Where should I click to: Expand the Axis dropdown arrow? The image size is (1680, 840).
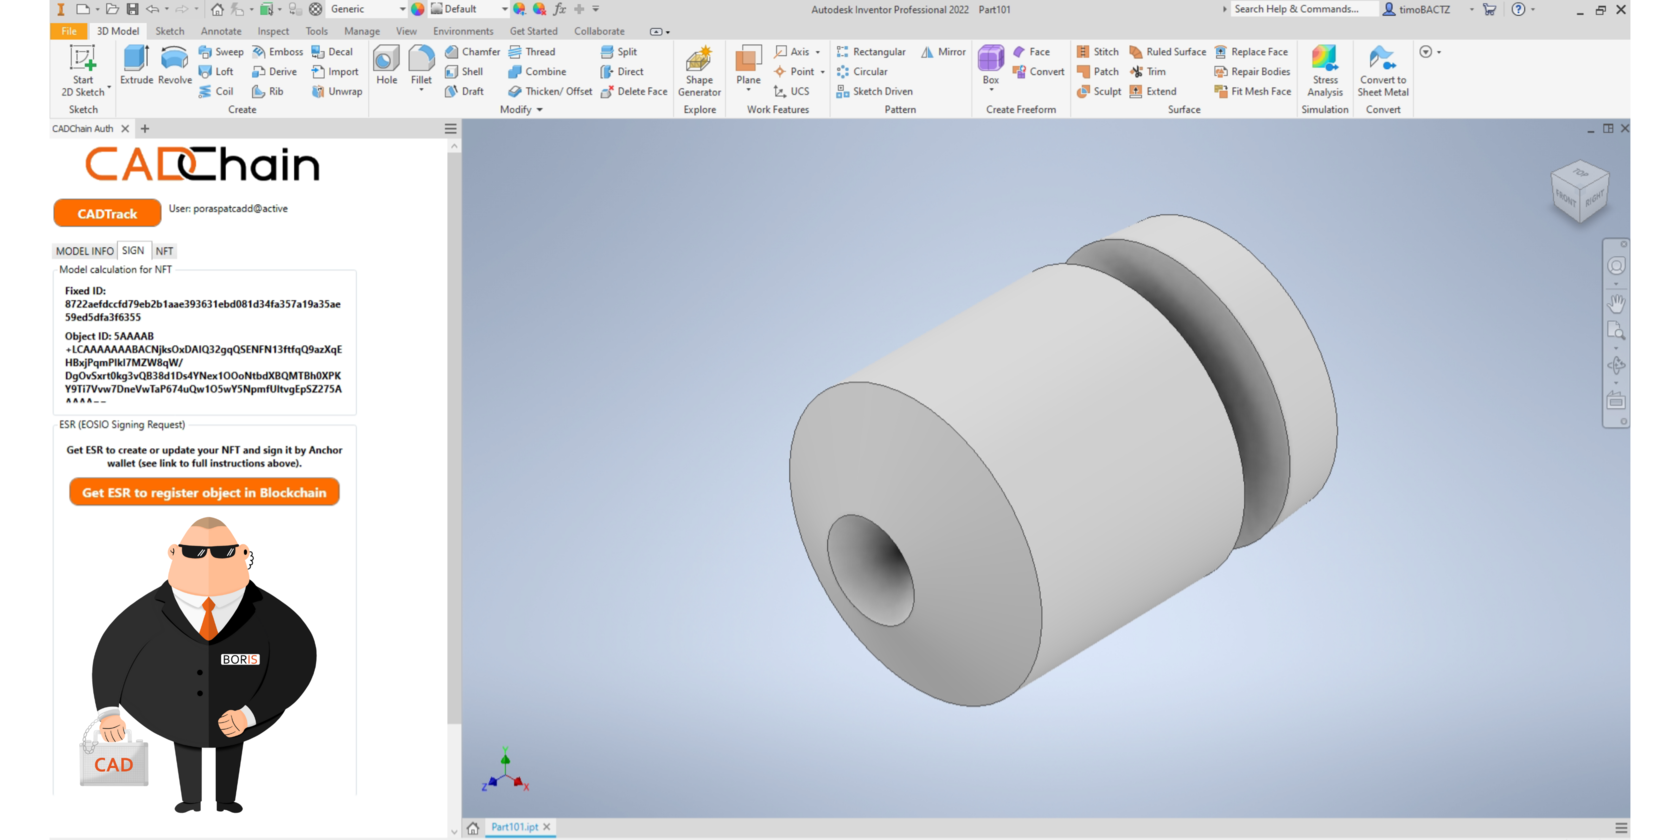[x=818, y=52]
